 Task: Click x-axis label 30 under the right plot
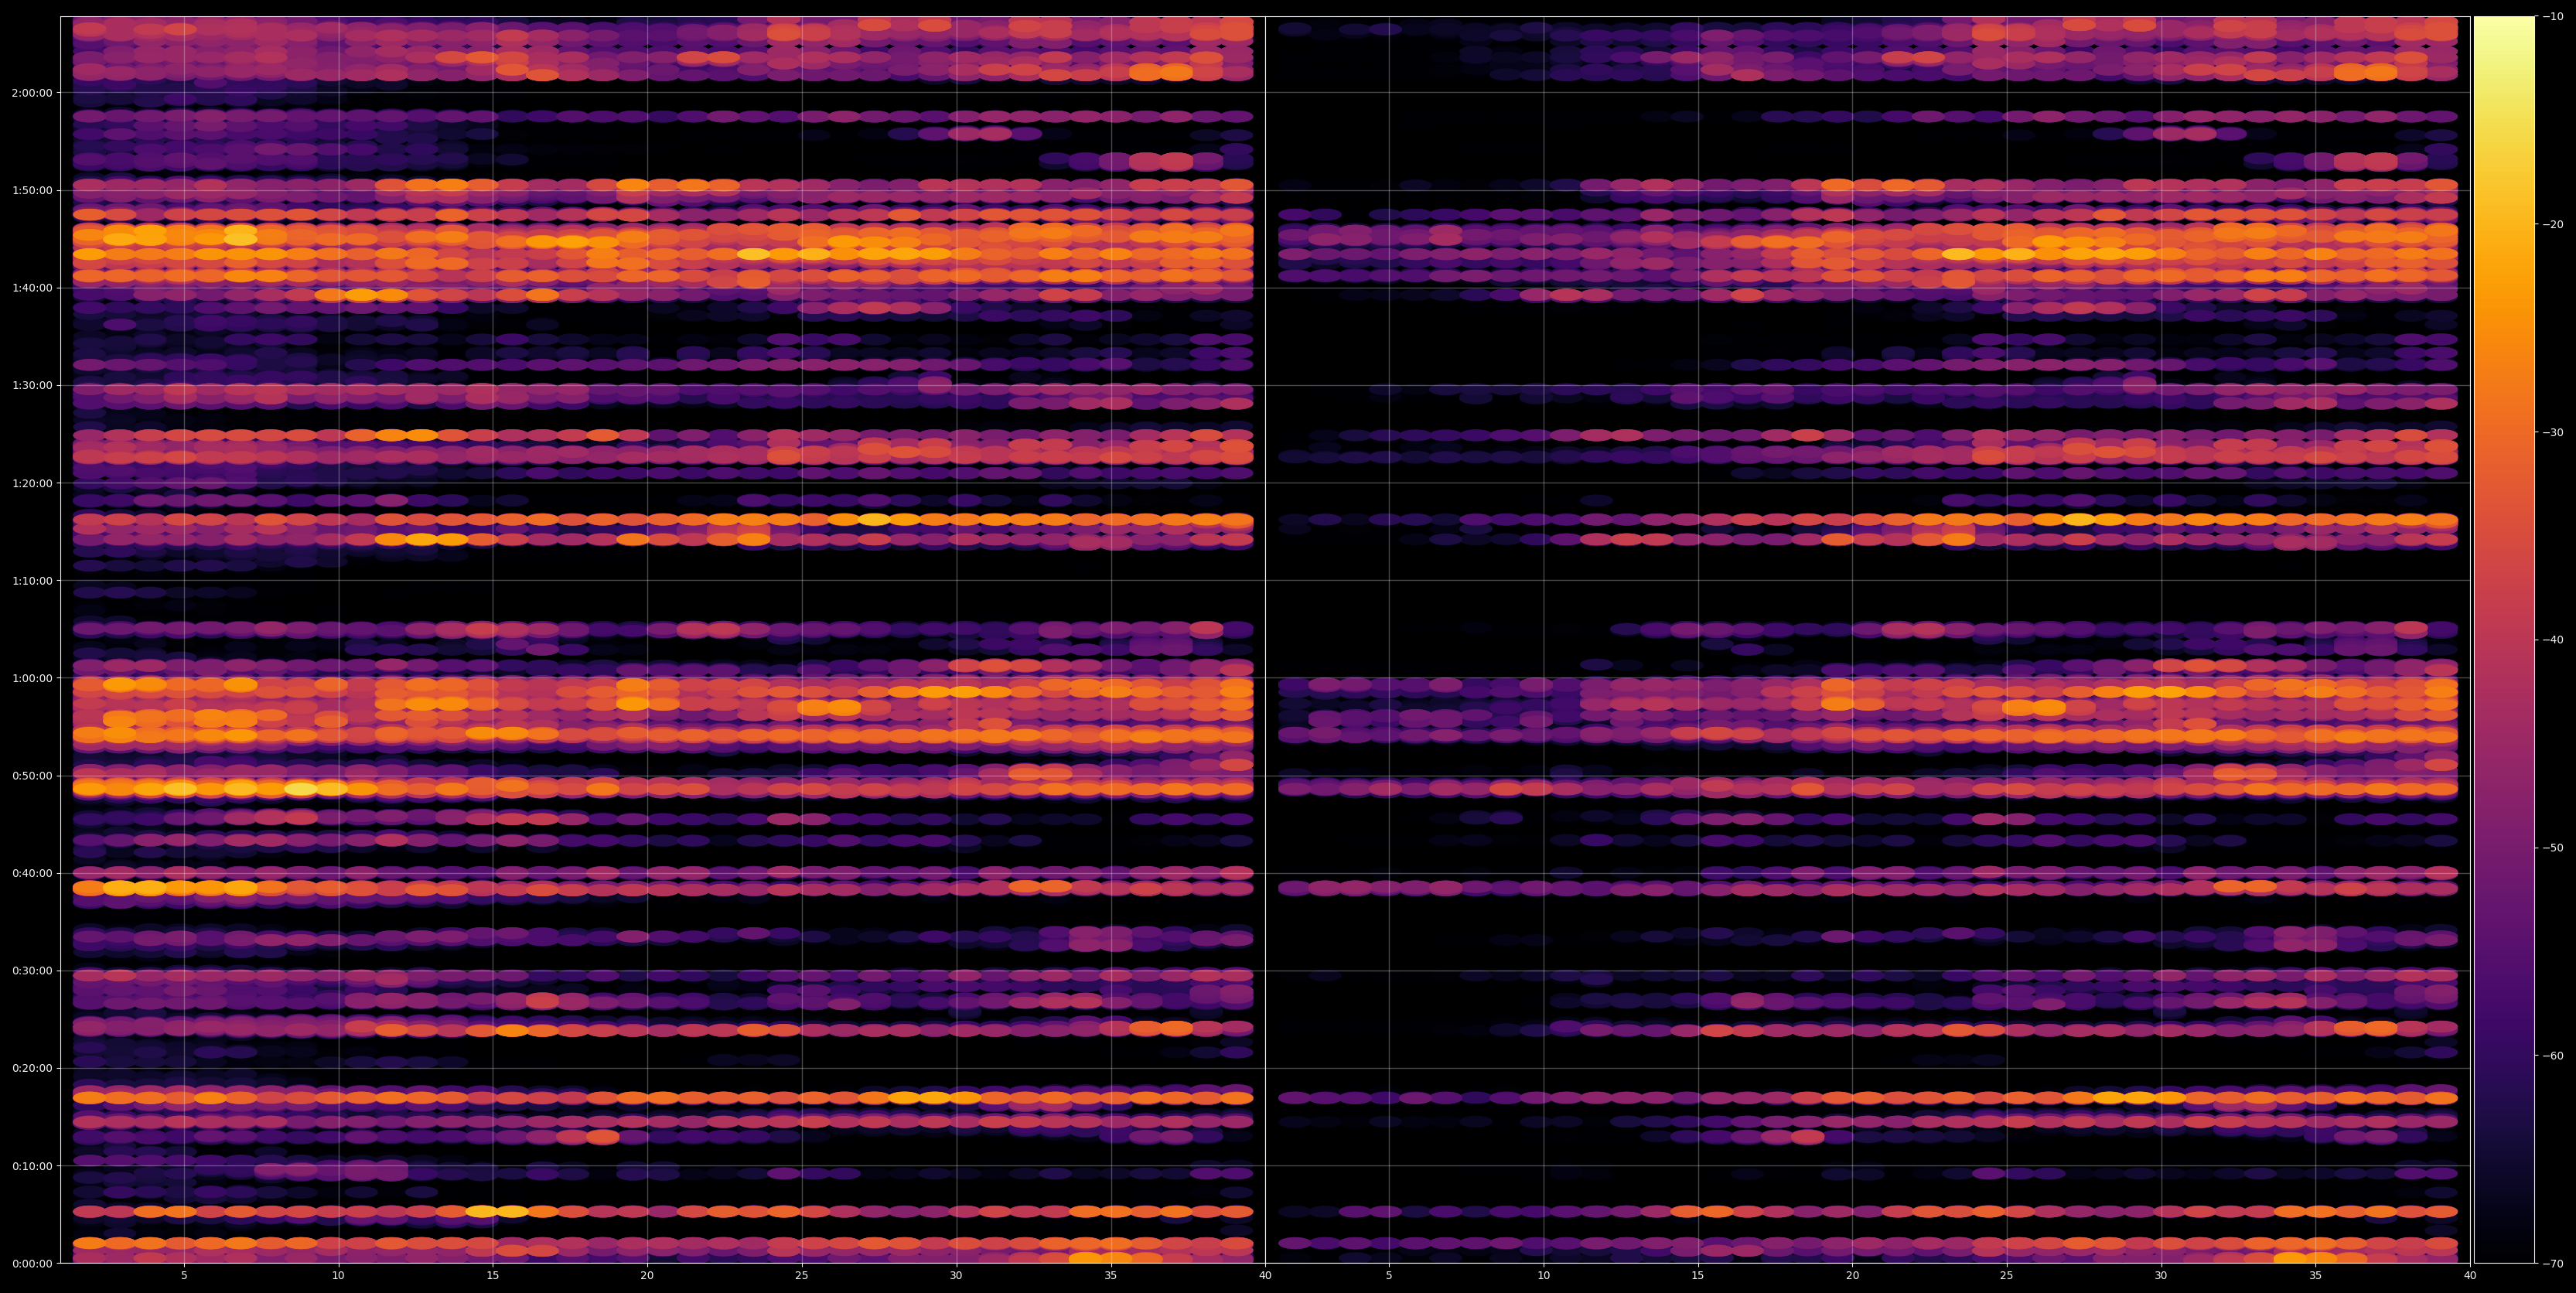coord(2161,1276)
